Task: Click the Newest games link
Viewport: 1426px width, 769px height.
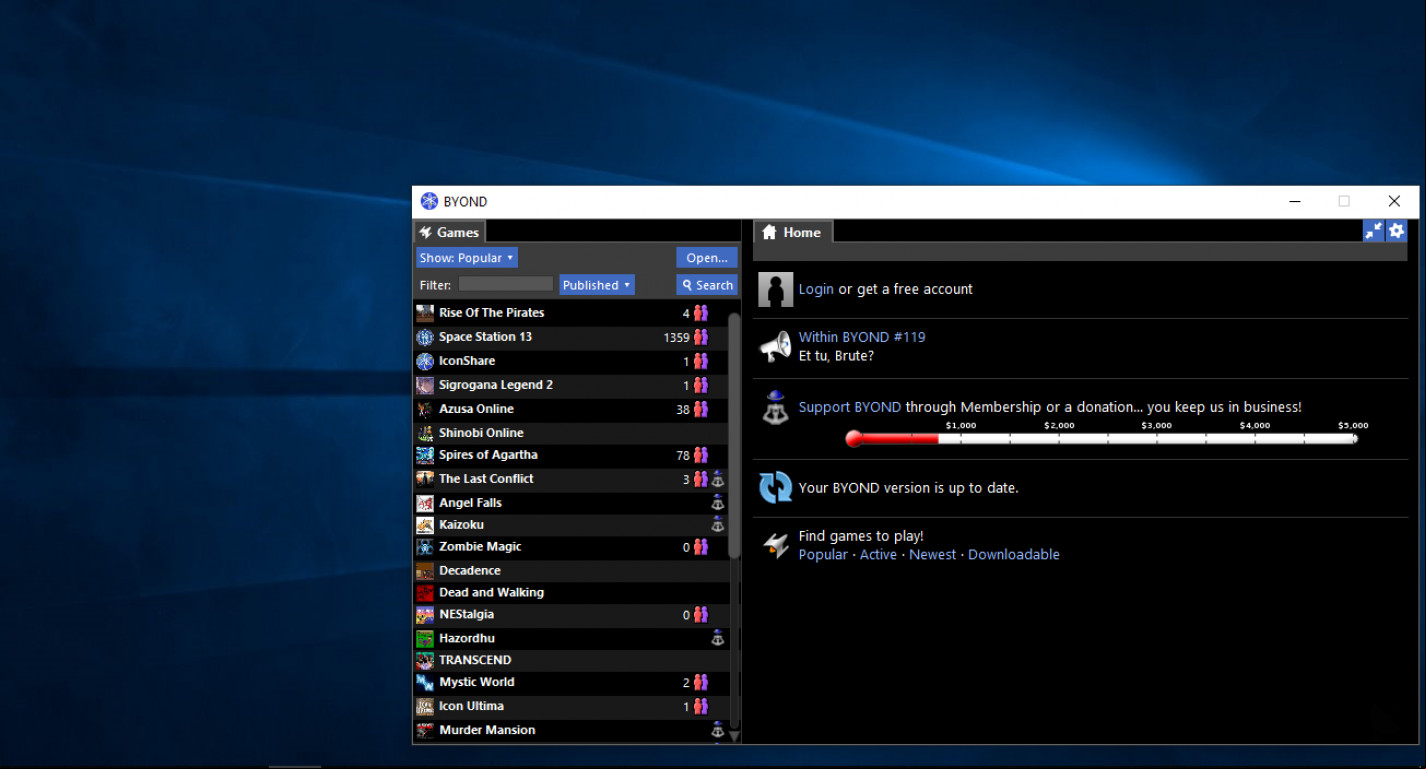Action: 933,554
